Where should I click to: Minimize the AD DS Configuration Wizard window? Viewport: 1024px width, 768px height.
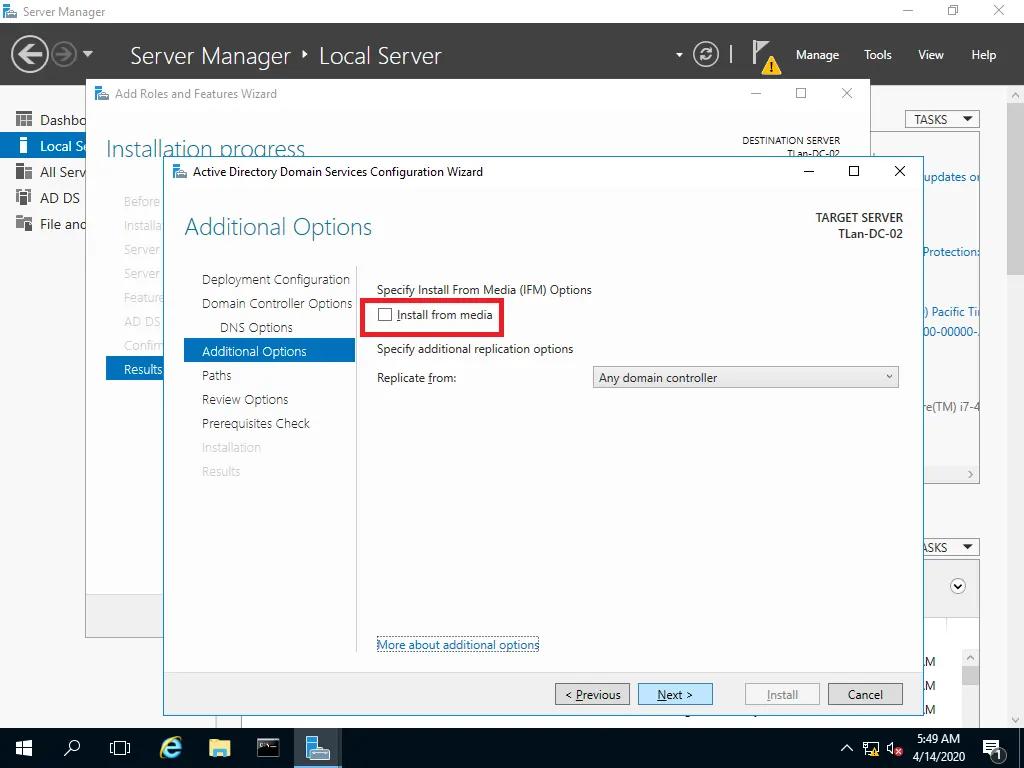click(x=808, y=171)
